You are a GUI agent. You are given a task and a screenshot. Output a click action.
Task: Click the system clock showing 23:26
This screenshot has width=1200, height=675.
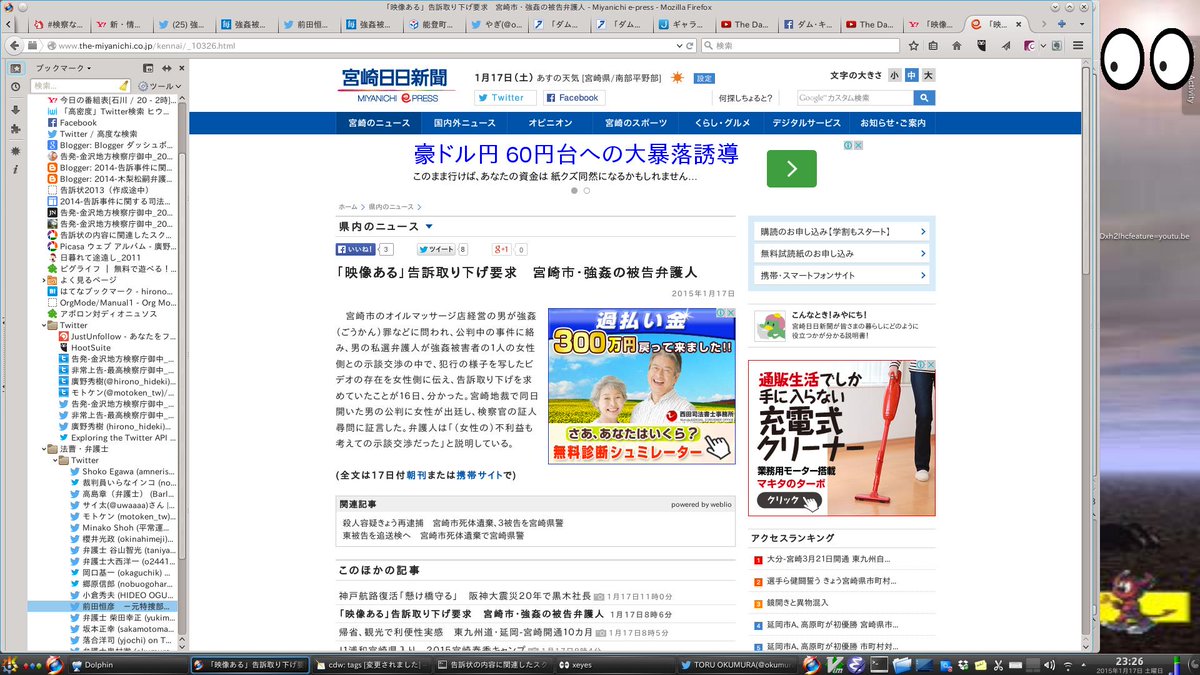1129,661
